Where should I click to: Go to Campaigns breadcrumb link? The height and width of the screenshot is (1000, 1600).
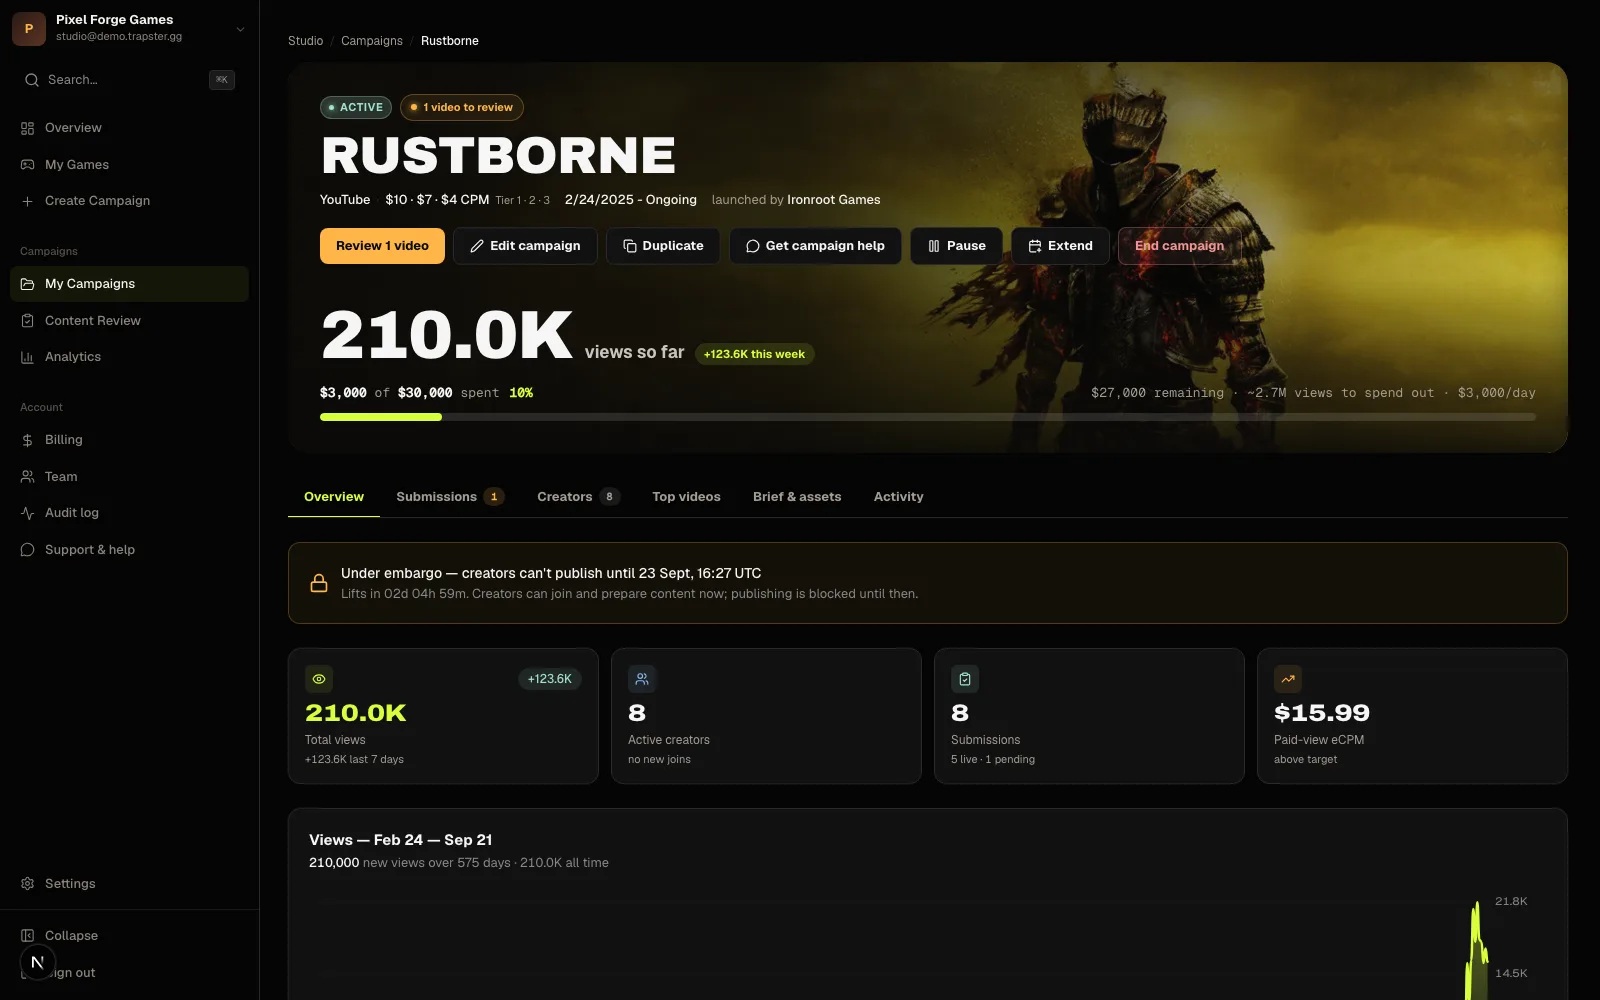point(372,41)
